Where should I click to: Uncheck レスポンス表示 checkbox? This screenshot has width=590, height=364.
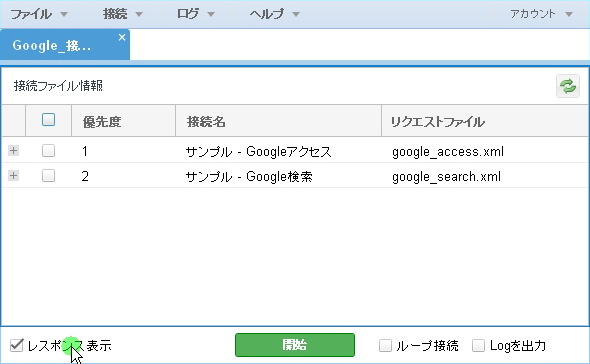pos(17,345)
